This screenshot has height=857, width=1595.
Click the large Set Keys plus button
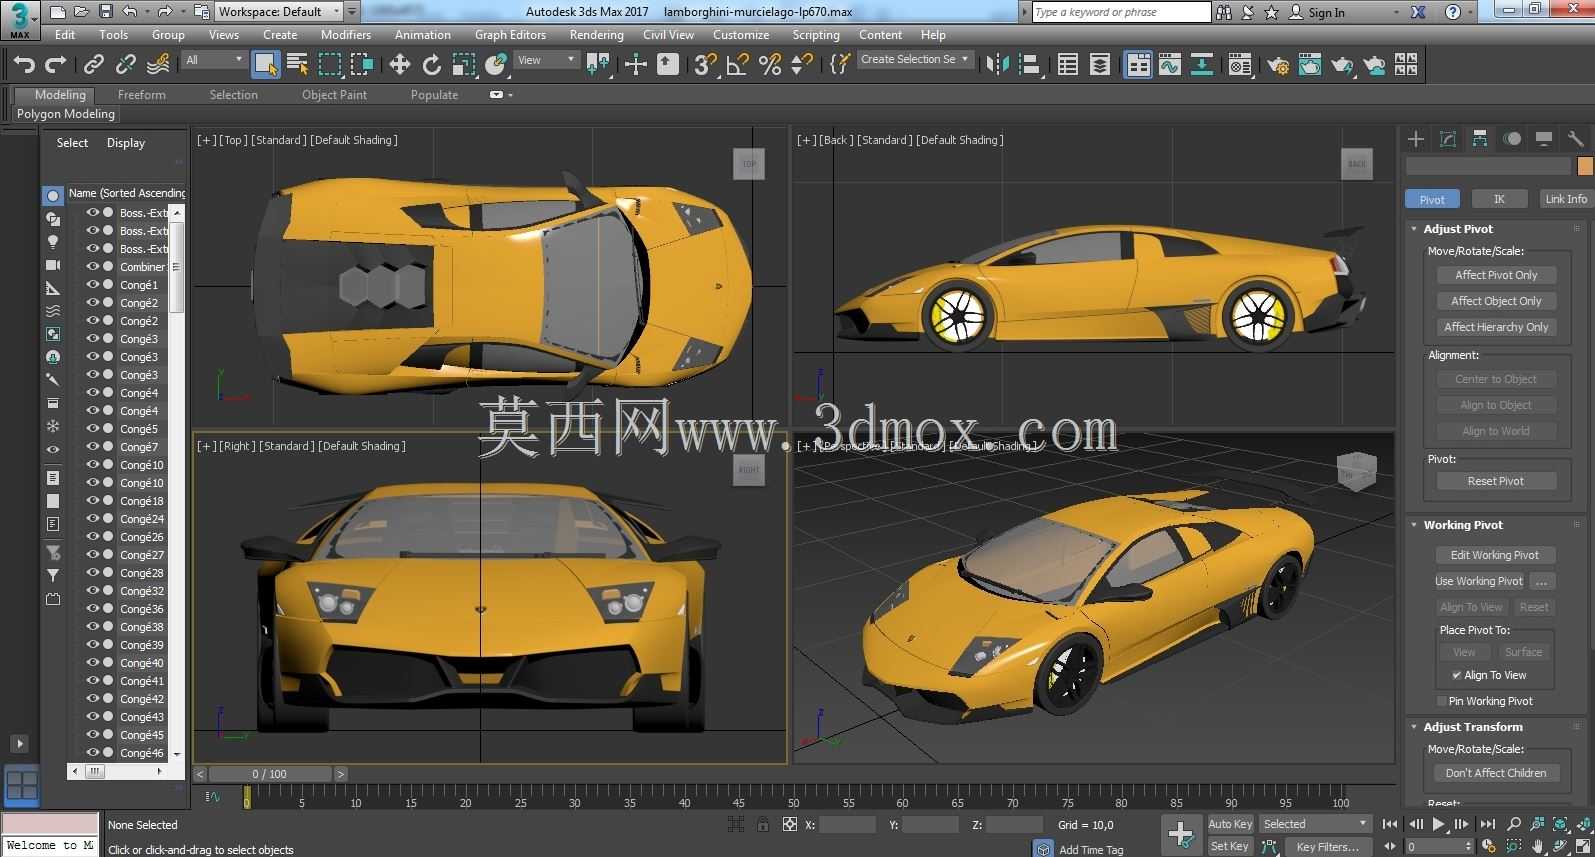point(1180,834)
